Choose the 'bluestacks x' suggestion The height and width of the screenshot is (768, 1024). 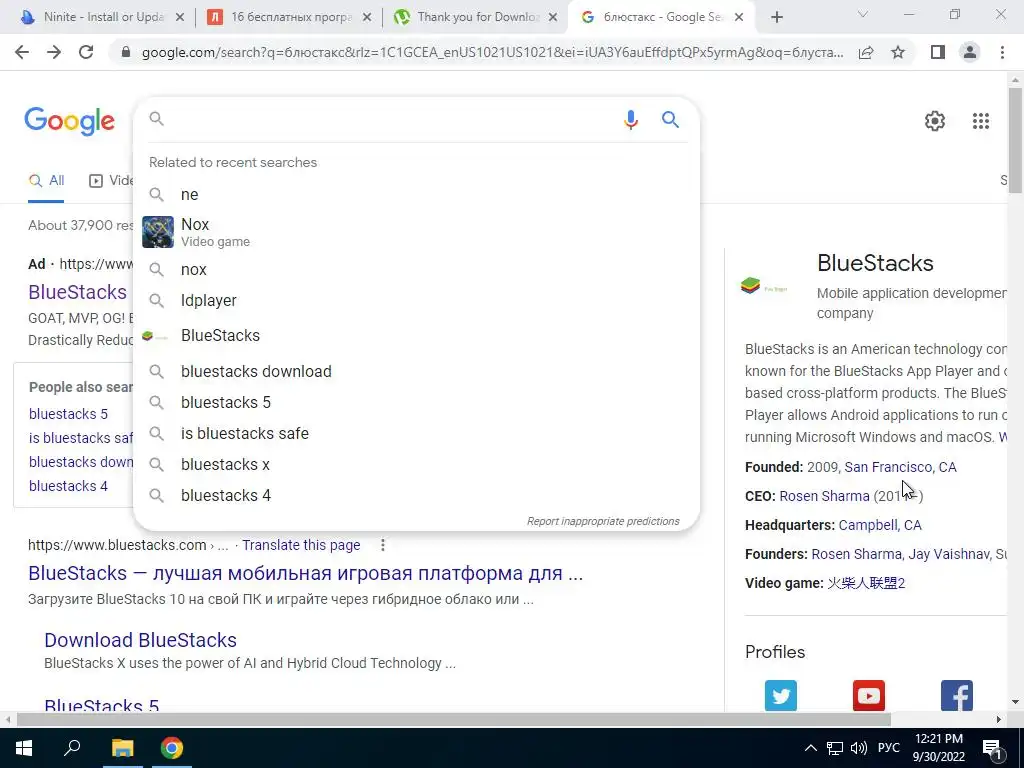(416, 464)
